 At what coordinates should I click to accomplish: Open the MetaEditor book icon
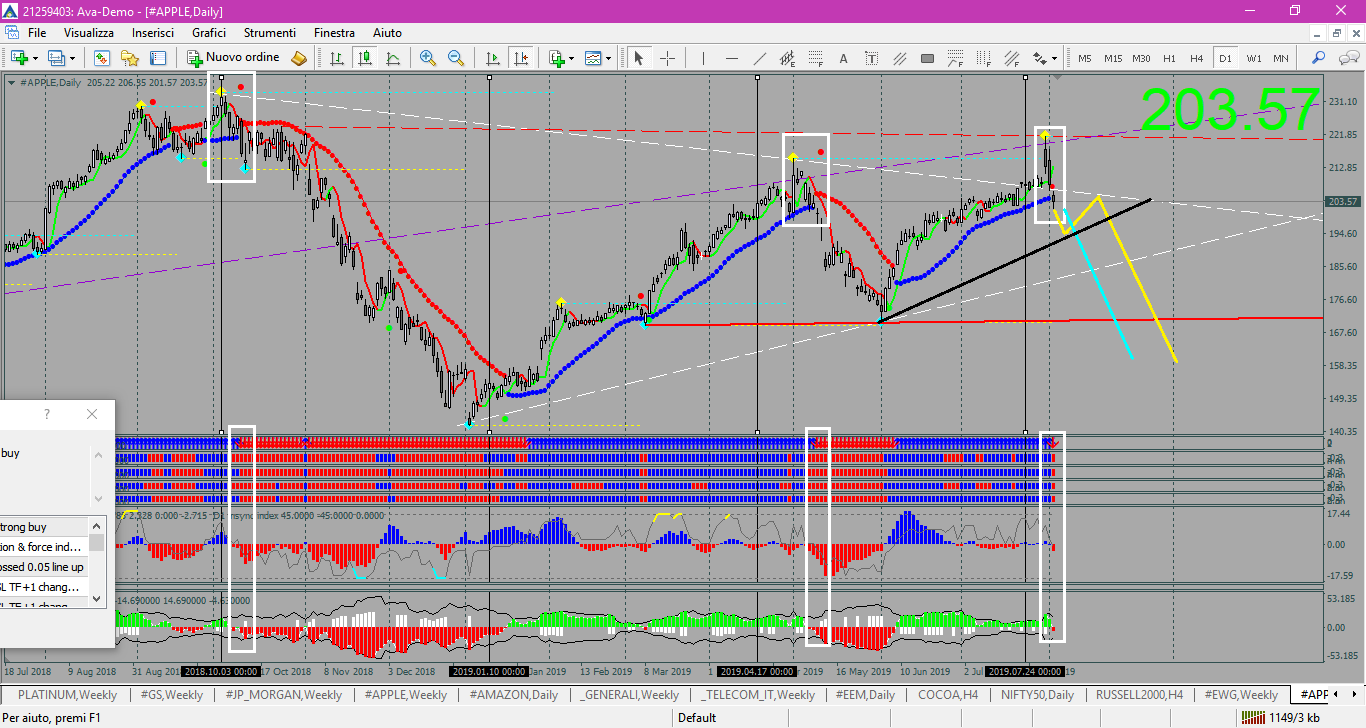(x=298, y=57)
